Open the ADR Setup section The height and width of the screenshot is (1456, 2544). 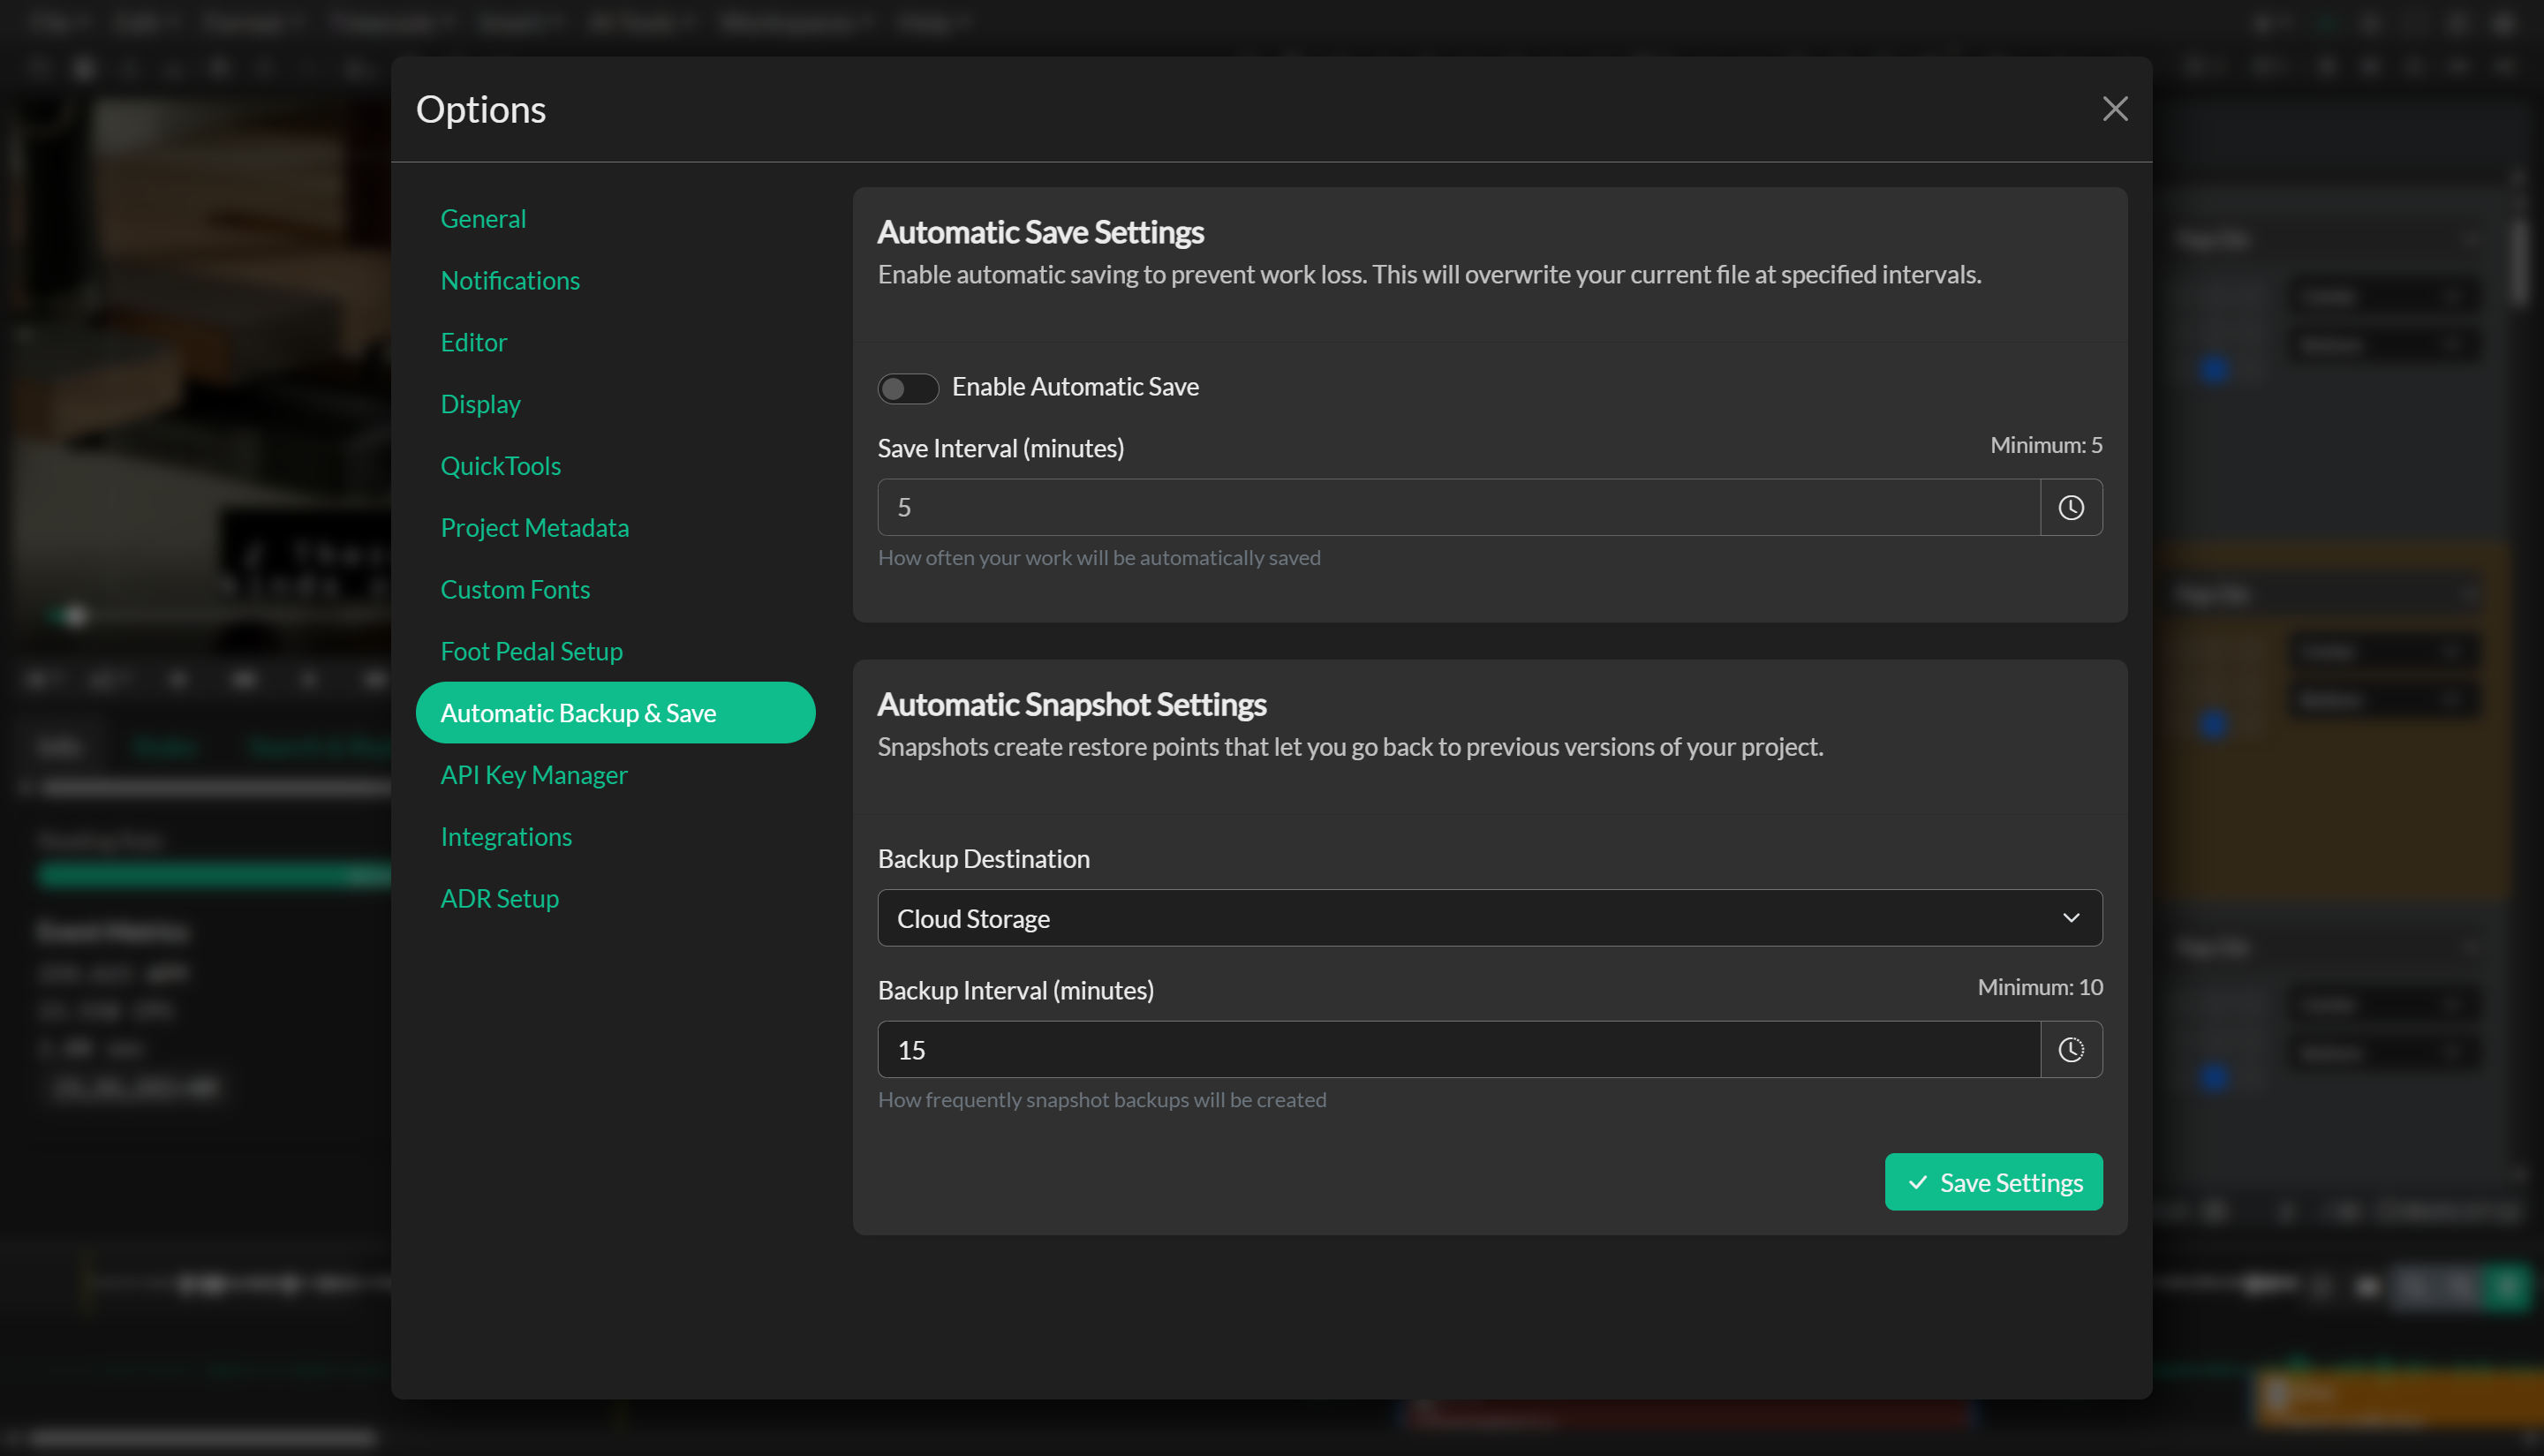click(x=500, y=898)
